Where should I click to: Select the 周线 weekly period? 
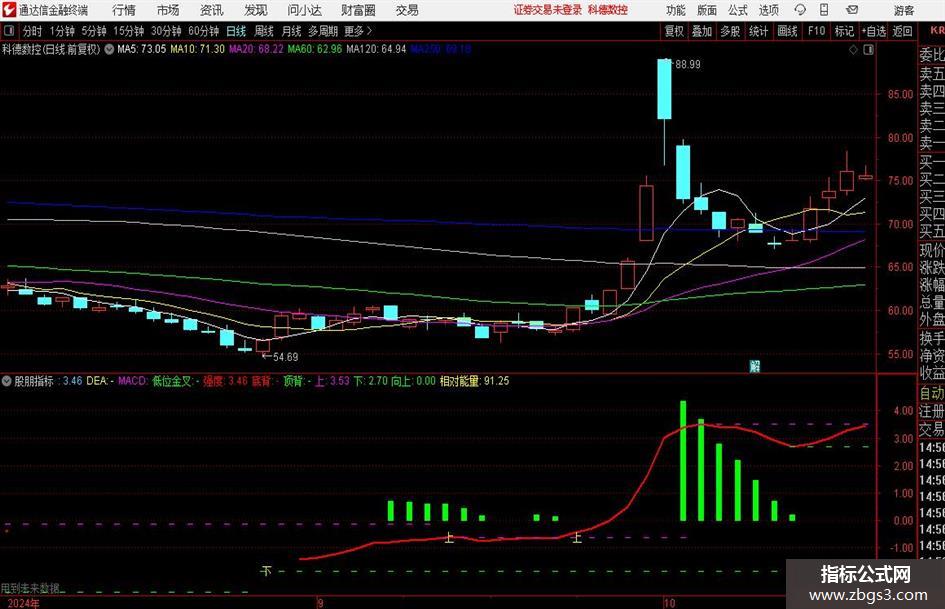(263, 31)
